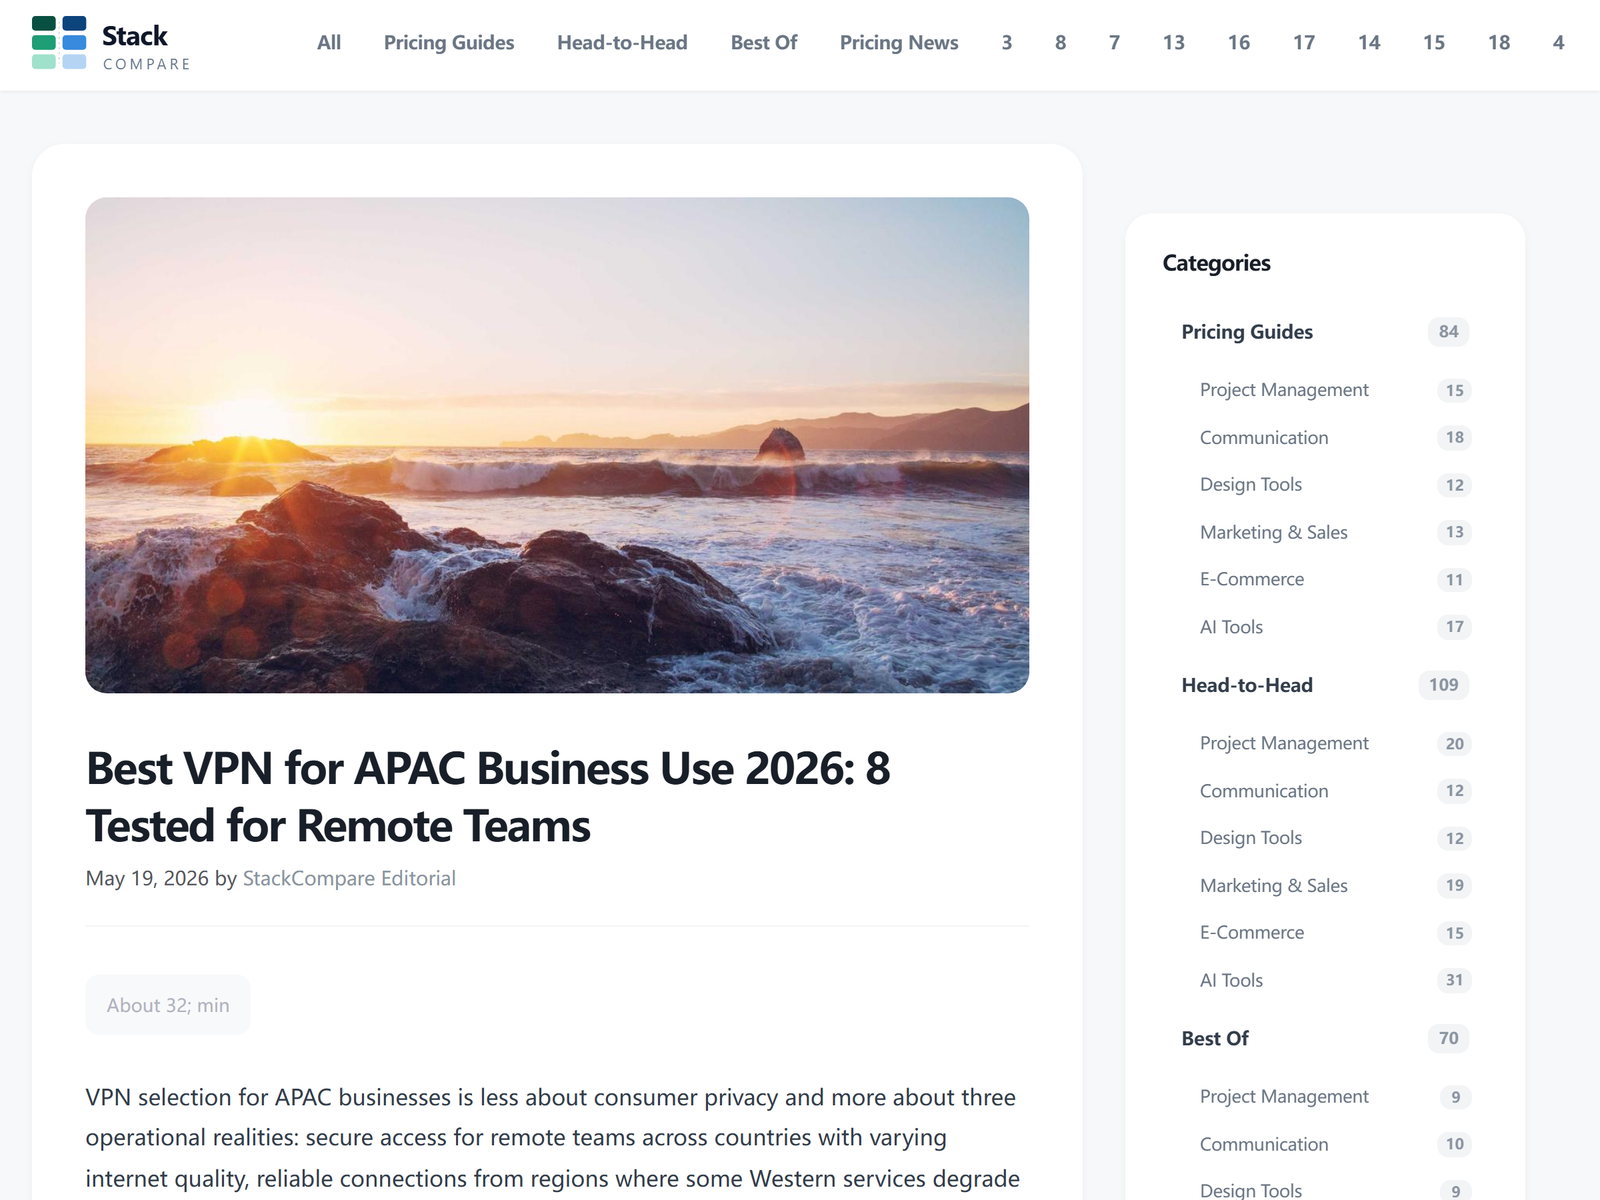Viewport: 1600px width, 1200px height.
Task: Open AI Tools under sidebar Pricing Guides
Action: click(x=1231, y=627)
